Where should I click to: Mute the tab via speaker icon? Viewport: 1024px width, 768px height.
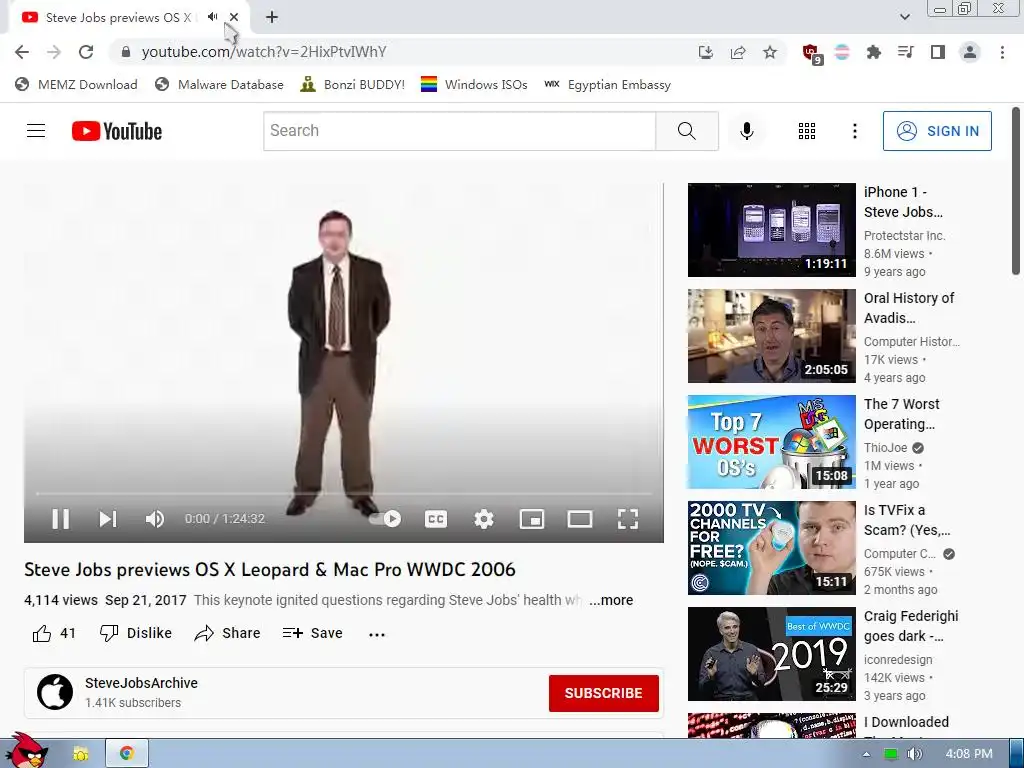(212, 17)
